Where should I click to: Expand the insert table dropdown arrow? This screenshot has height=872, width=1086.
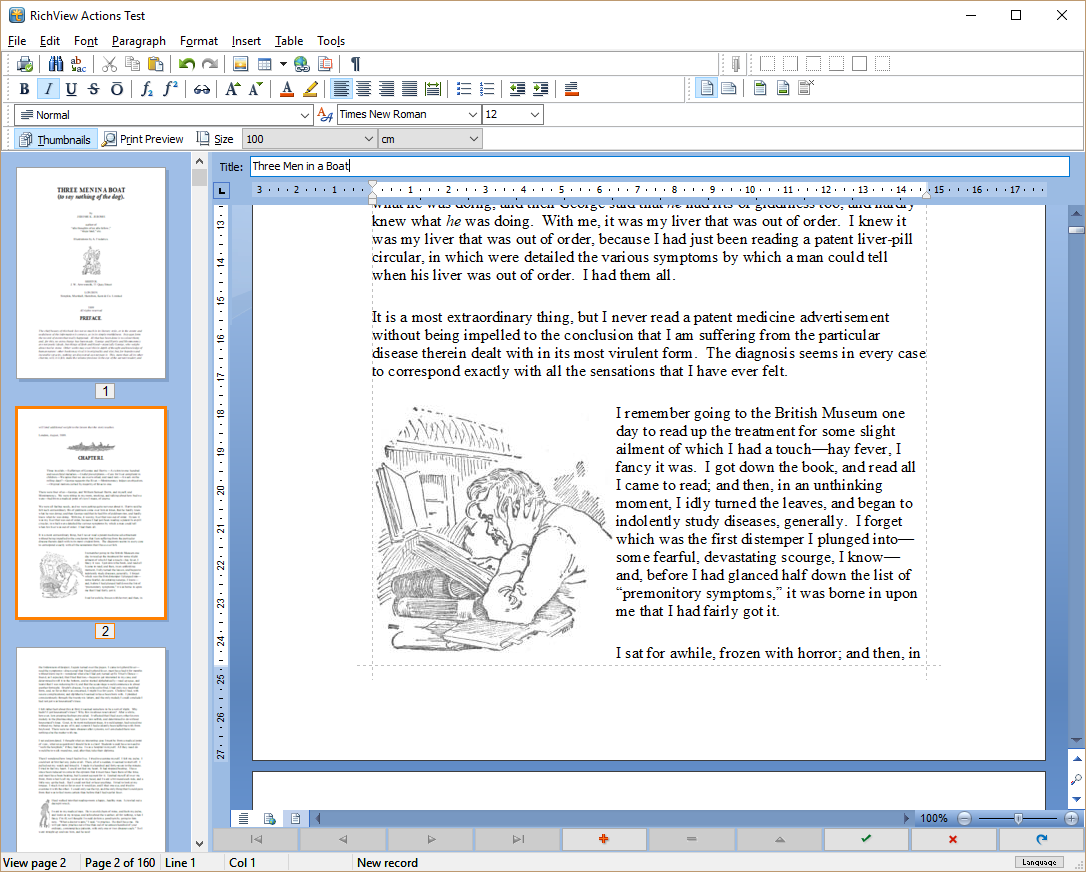click(x=283, y=64)
